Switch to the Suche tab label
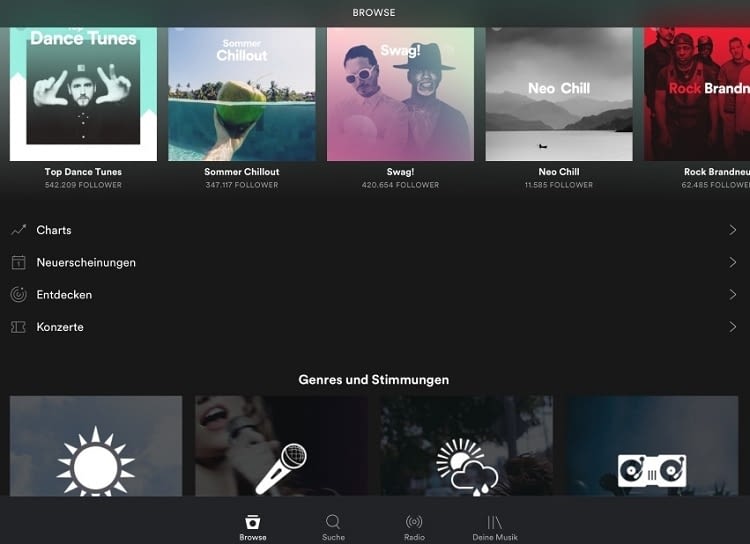Viewport: 750px width, 544px height. 333,537
